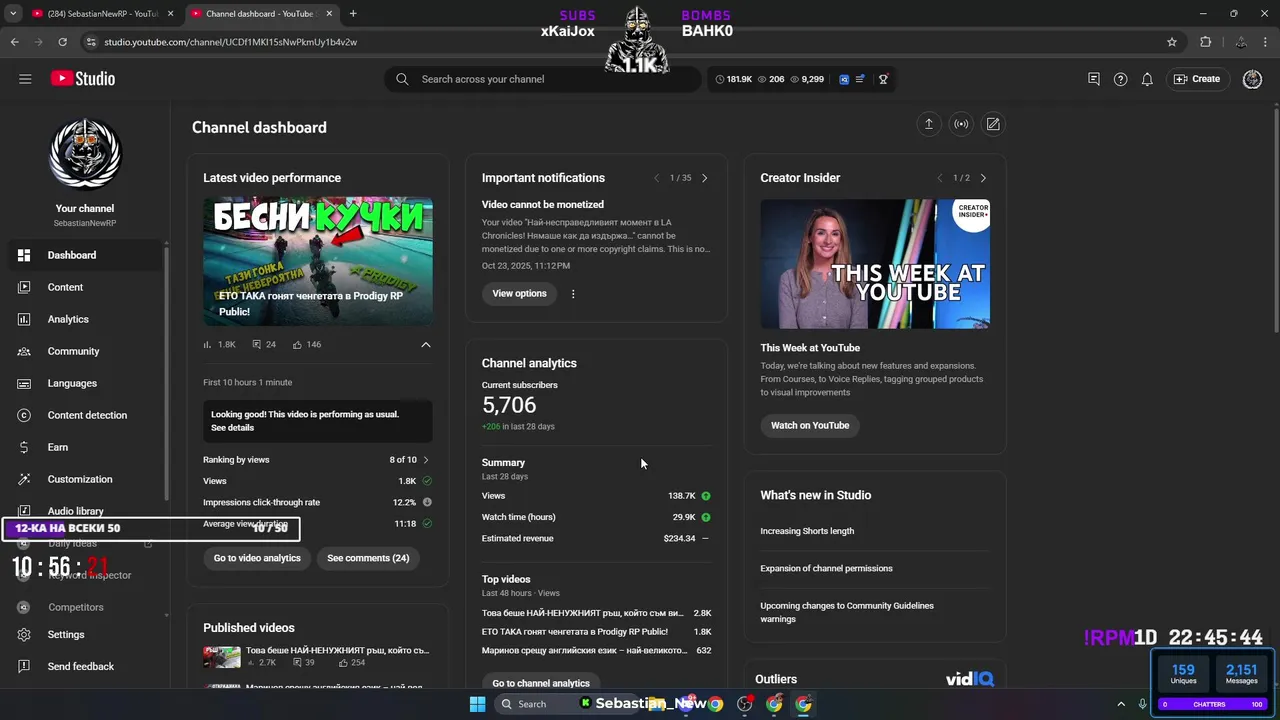Open the comments speech-bubble icon in header
1280x720 pixels.
[1094, 79]
